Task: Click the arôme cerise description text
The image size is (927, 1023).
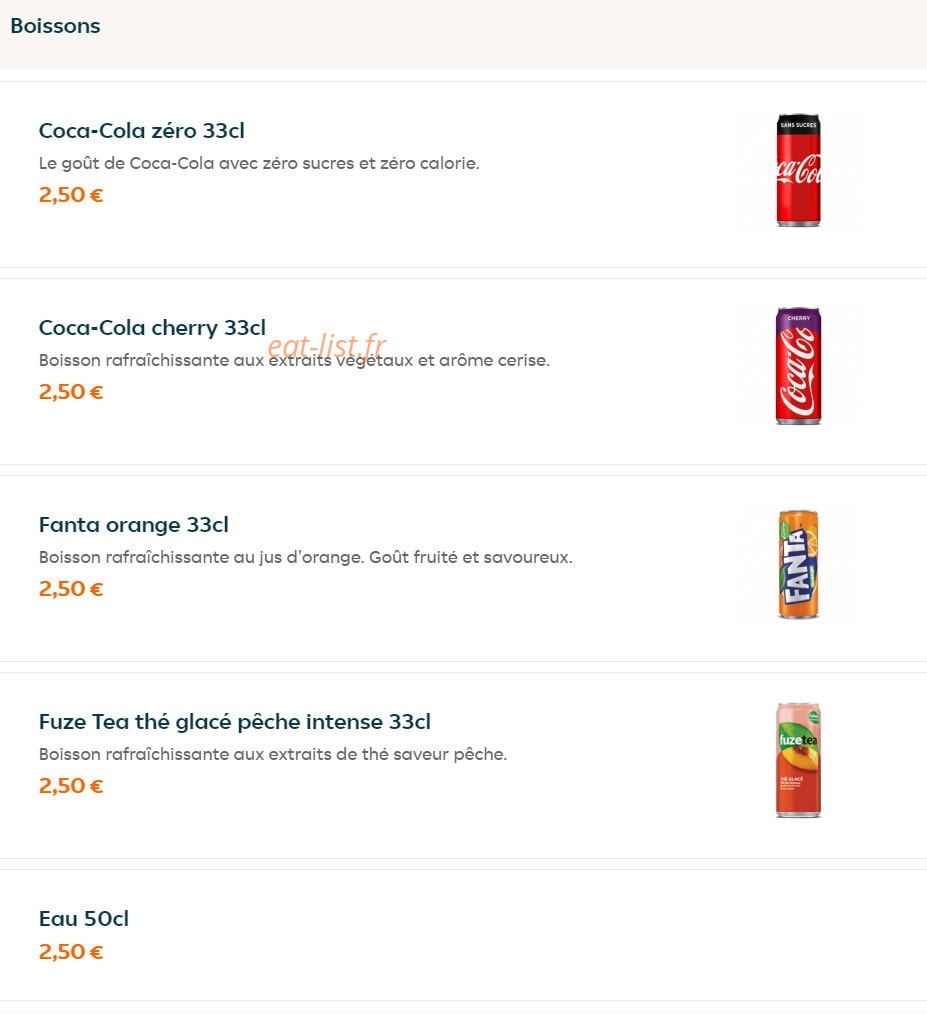Action: (294, 360)
